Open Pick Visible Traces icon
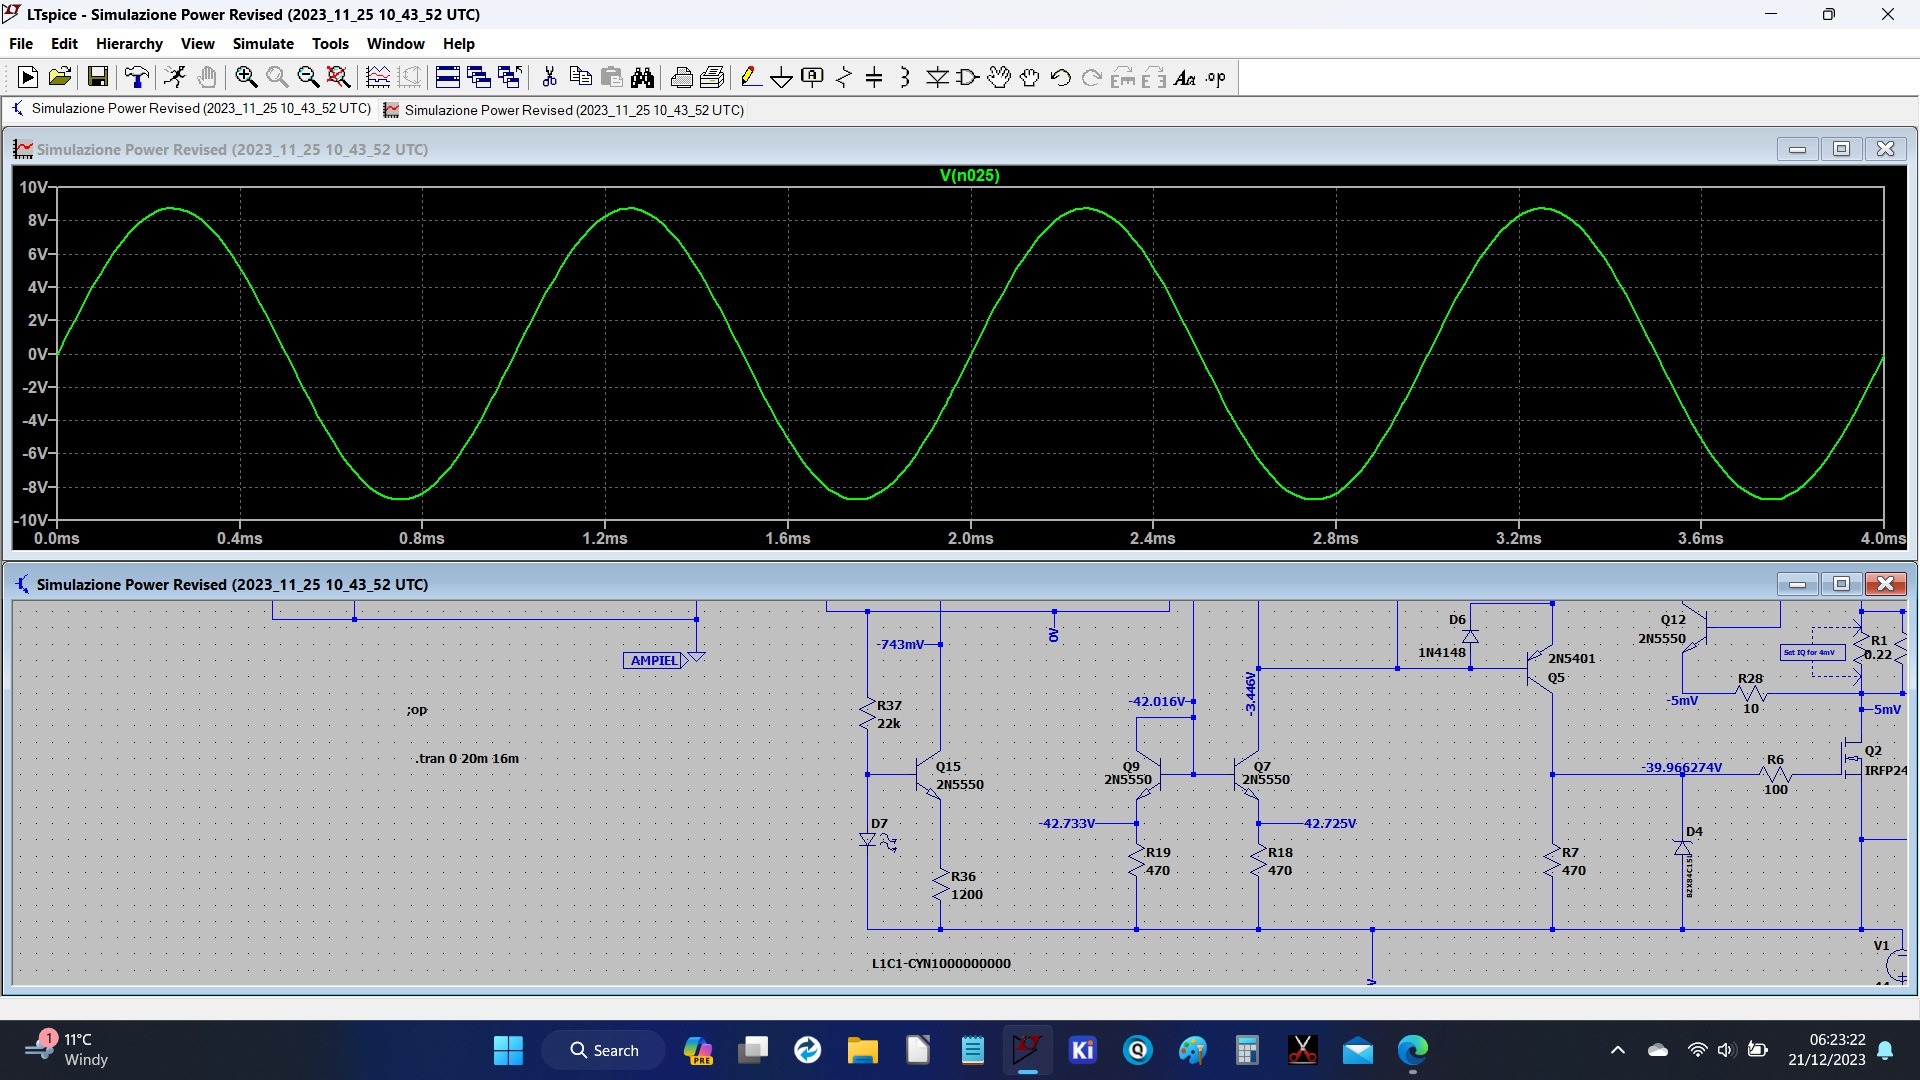The width and height of the screenshot is (1920, 1080). [378, 77]
